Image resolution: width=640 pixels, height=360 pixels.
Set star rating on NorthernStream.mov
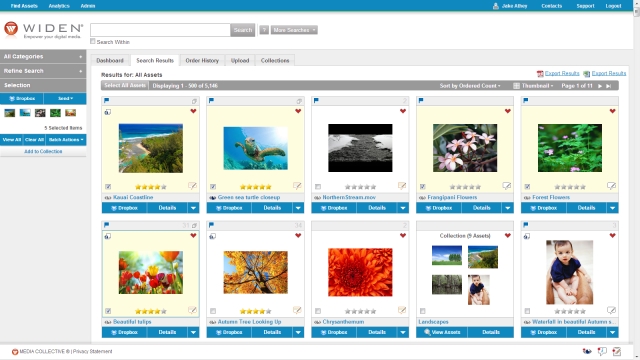pyautogui.click(x=360, y=187)
